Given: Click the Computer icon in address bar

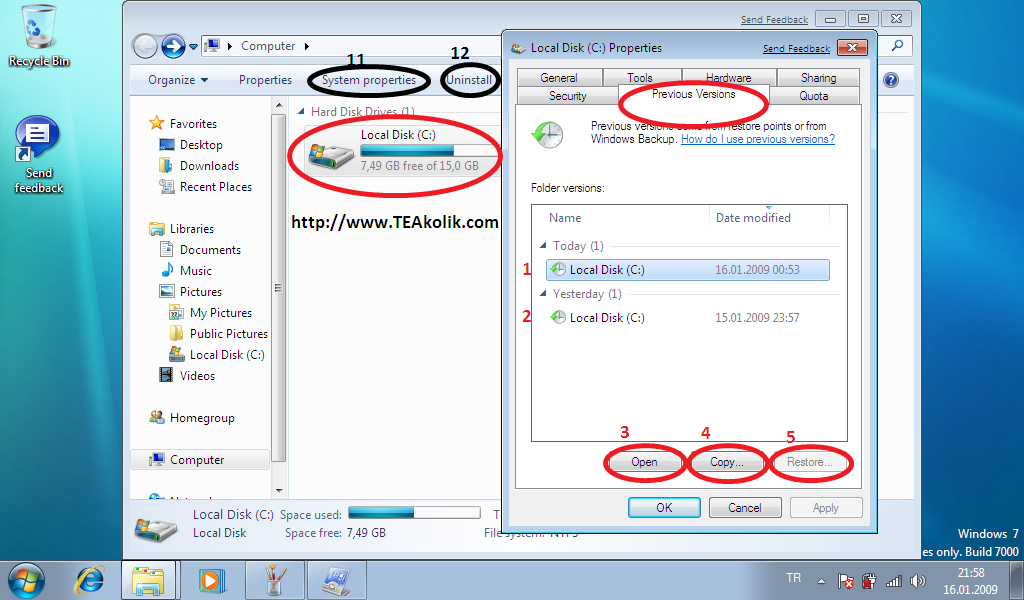Looking at the screenshot, I should coord(212,46).
